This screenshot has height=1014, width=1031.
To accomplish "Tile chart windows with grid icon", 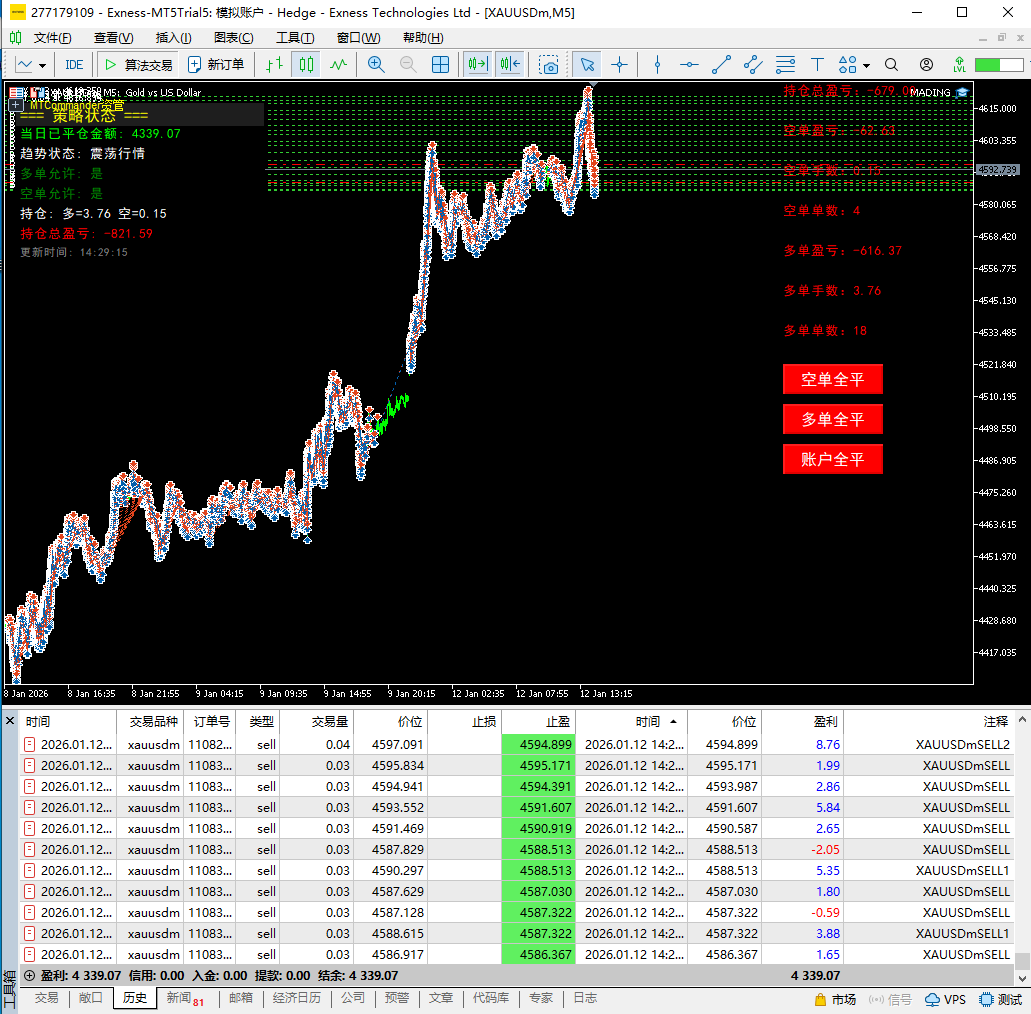I will [x=440, y=64].
